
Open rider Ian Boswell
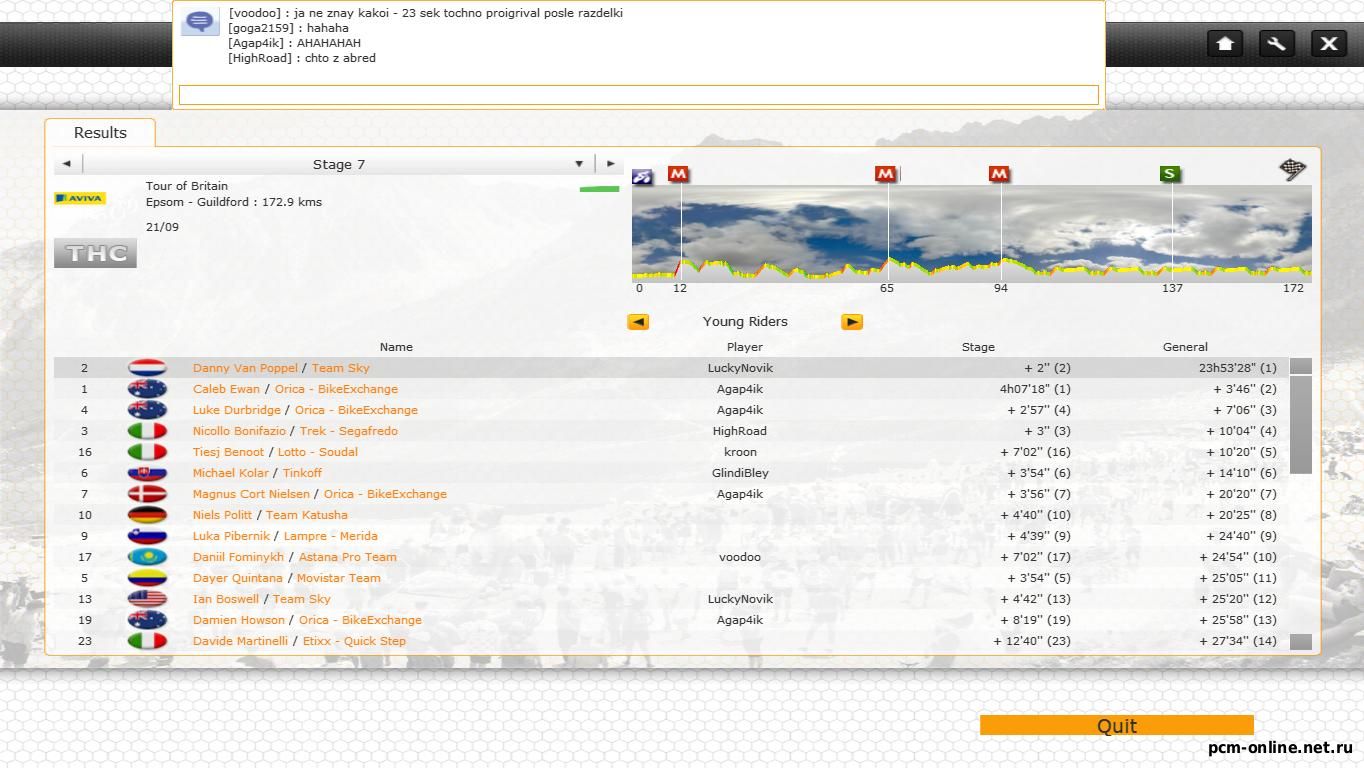pos(226,599)
